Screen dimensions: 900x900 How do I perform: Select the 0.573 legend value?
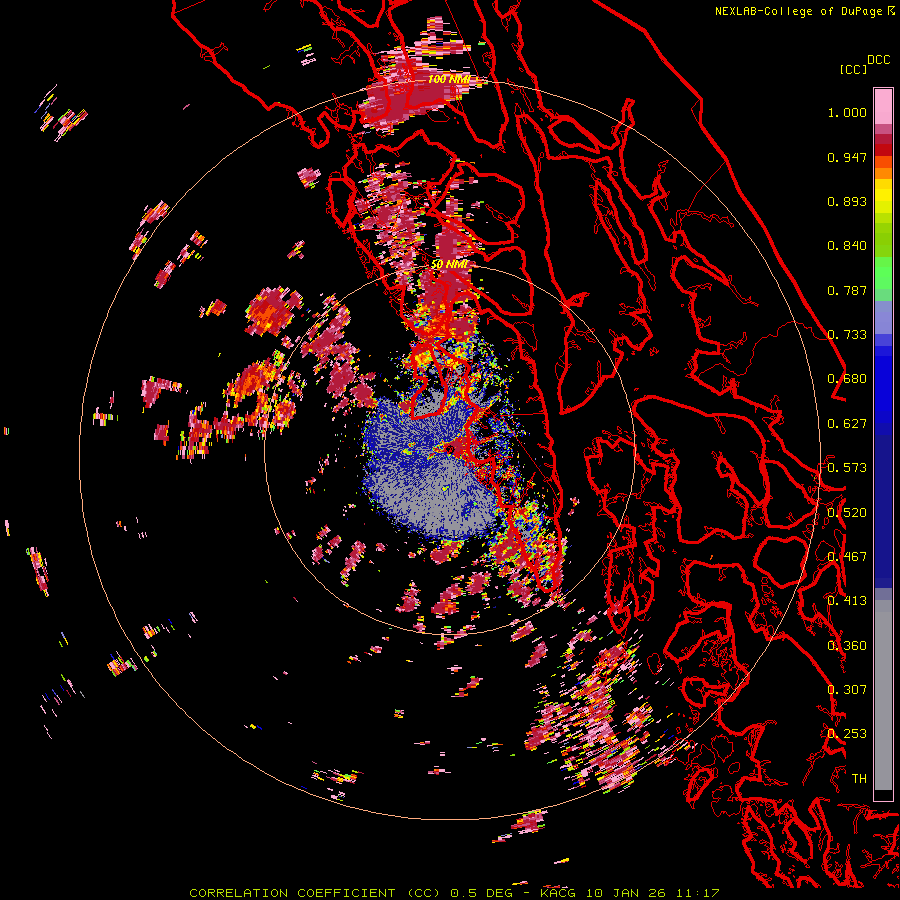pos(847,468)
